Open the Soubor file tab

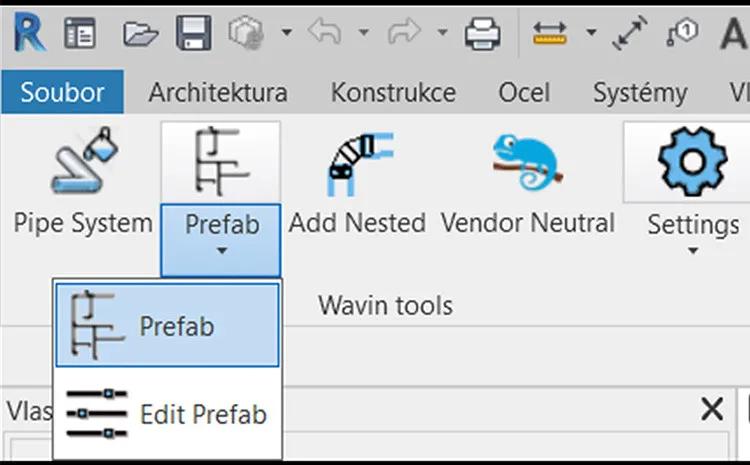tap(62, 93)
